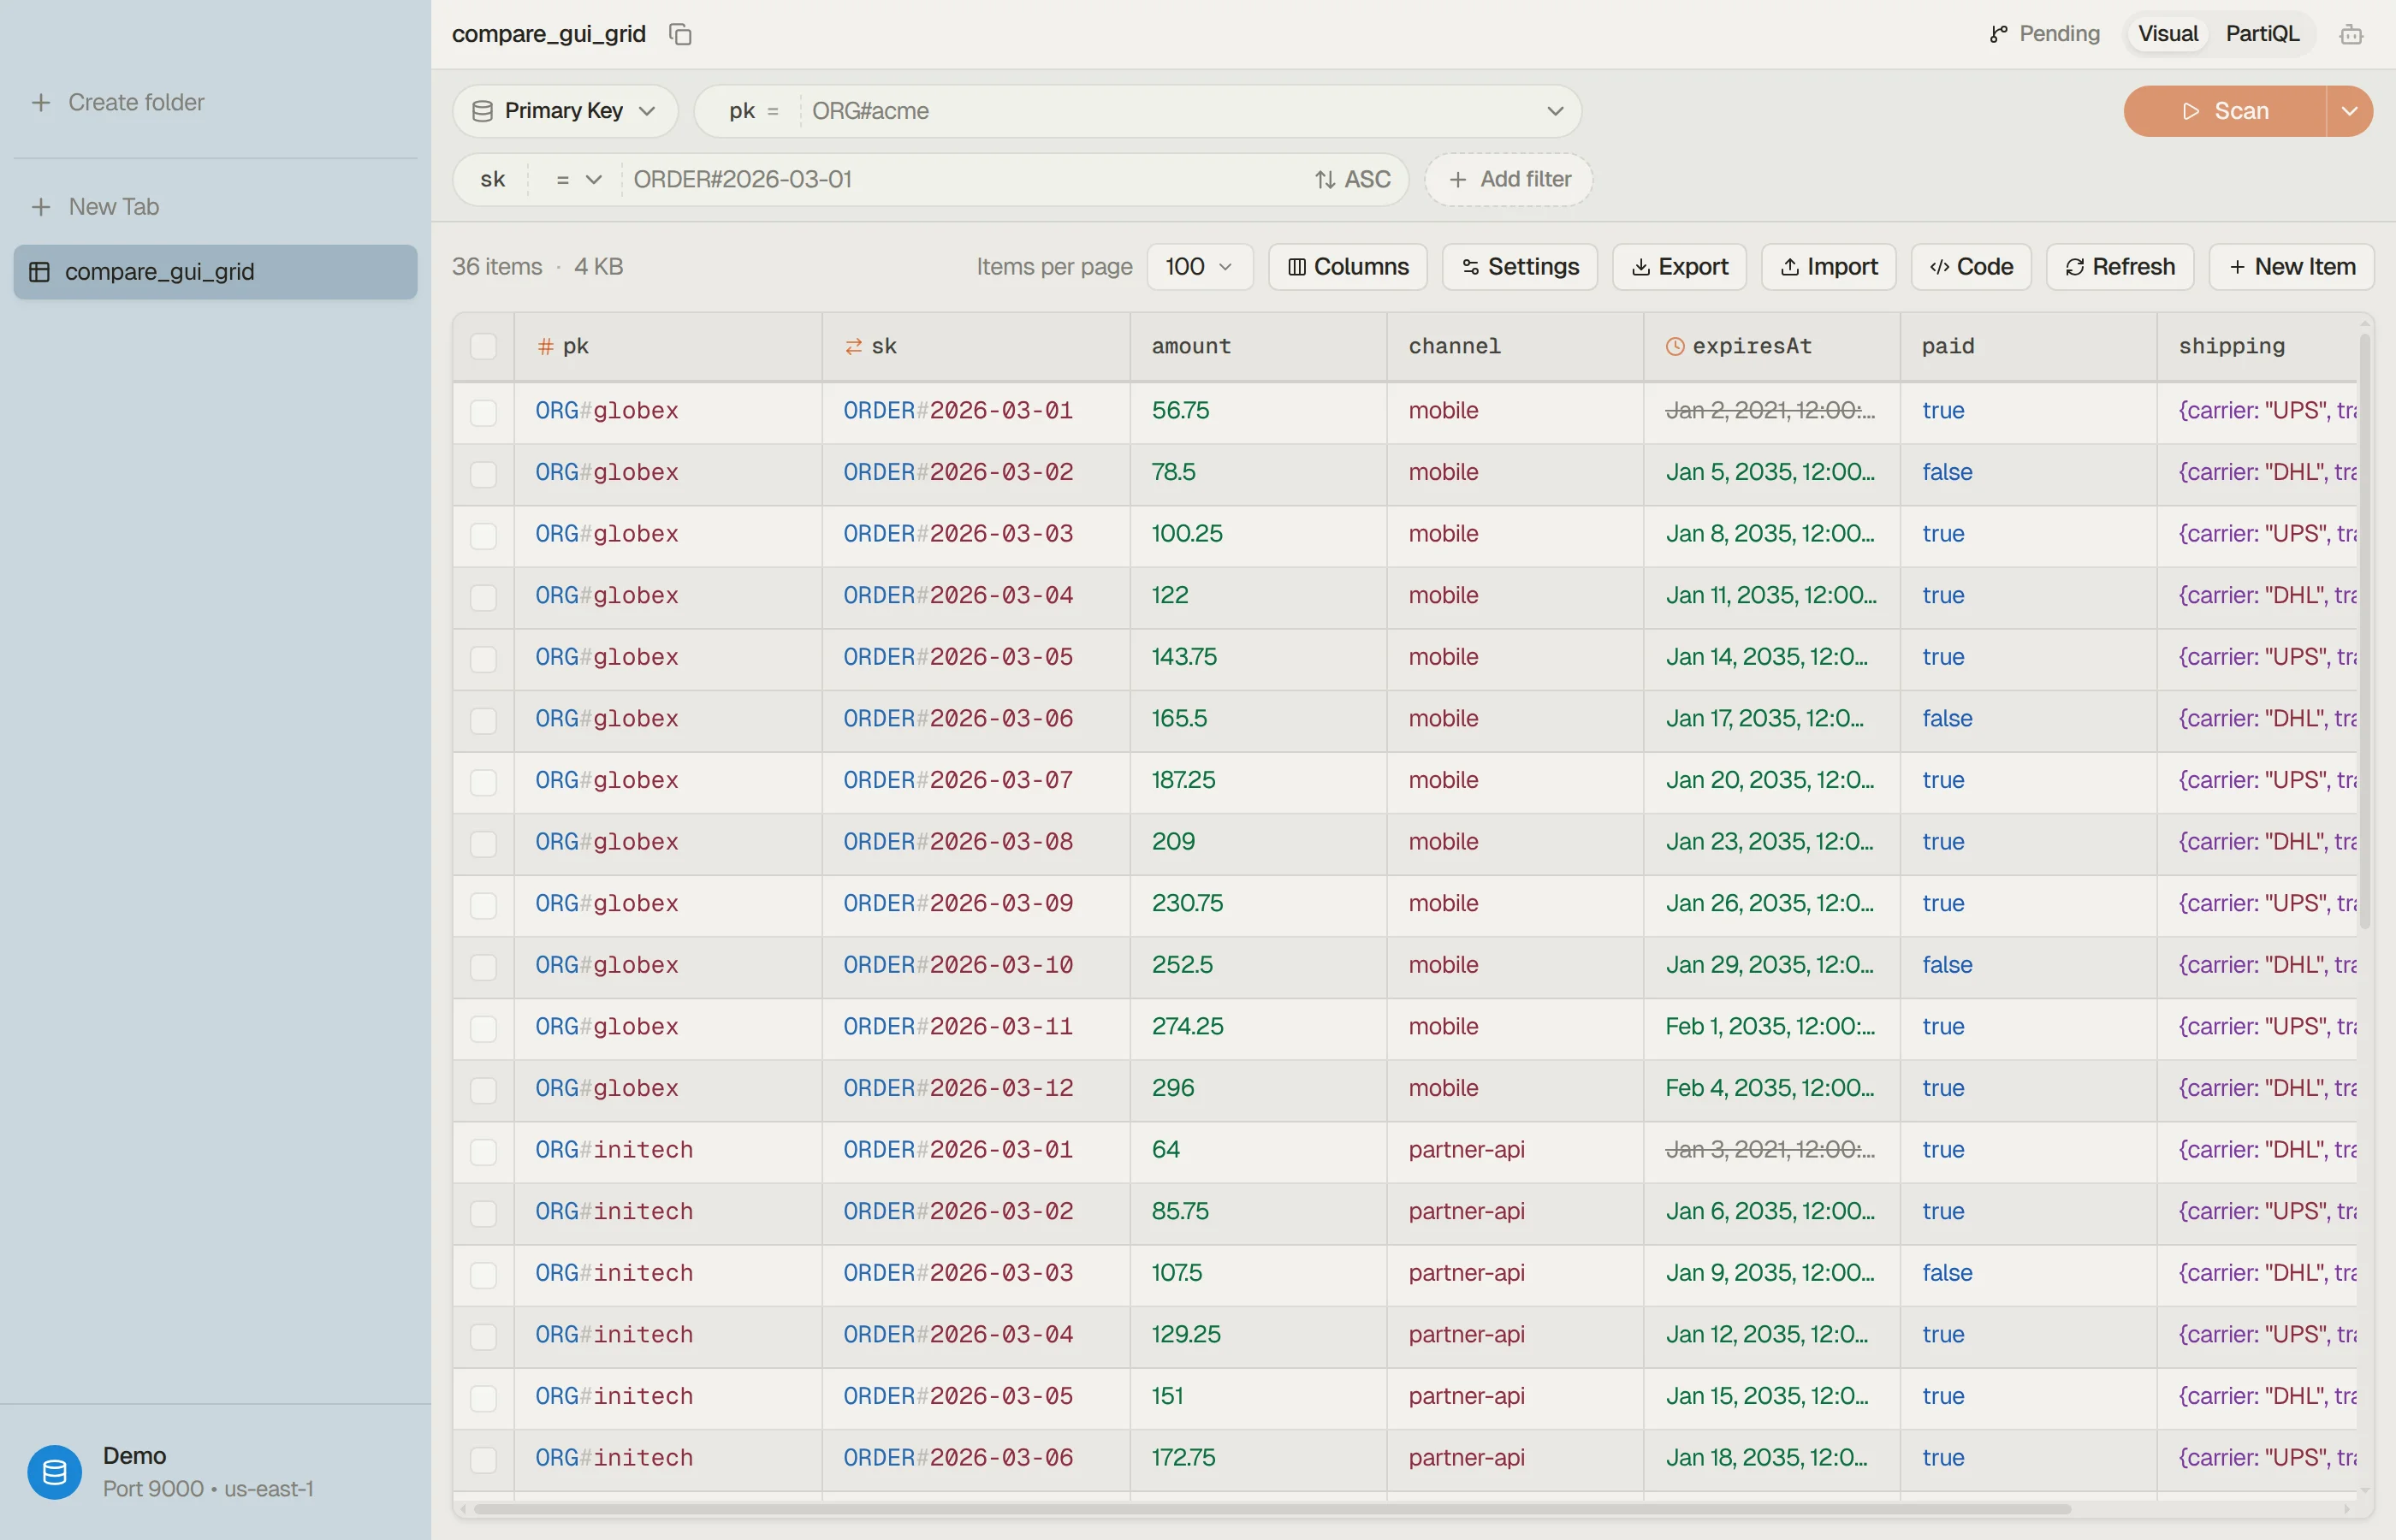Expand the Scan button arrow menu
2396x1540 pixels.
tap(2349, 111)
